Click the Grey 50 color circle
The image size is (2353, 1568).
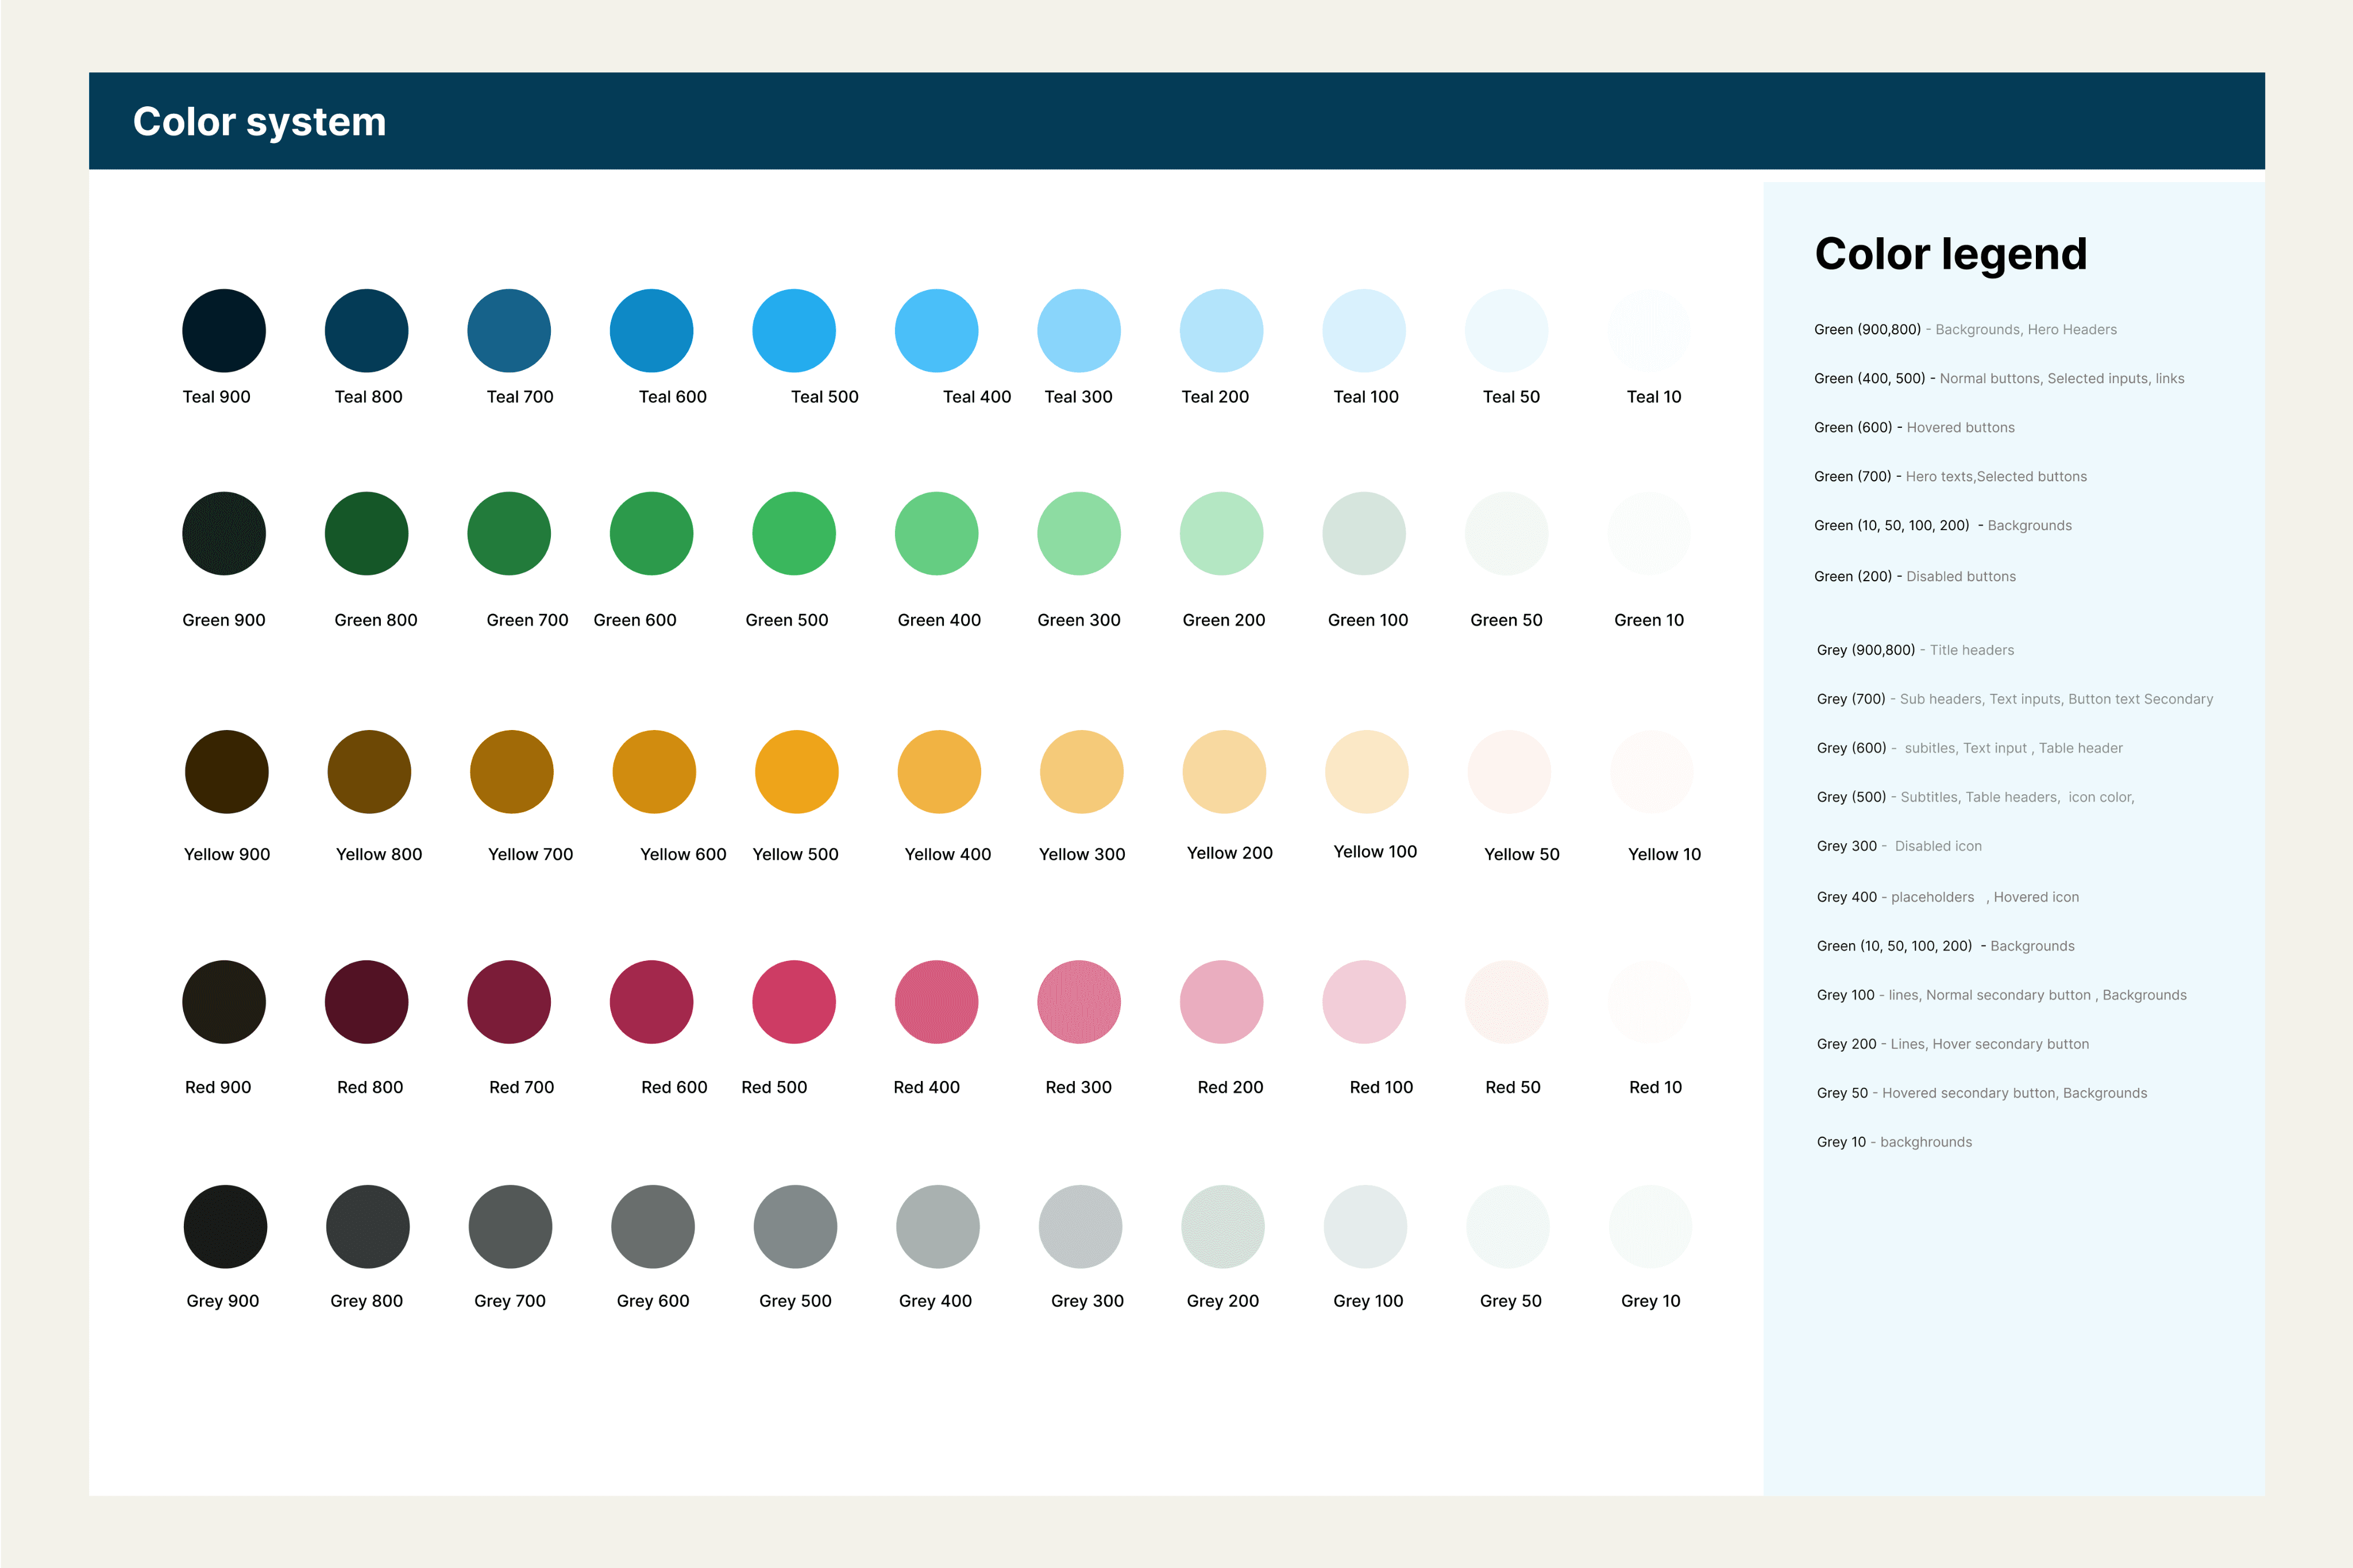click(x=1507, y=1227)
